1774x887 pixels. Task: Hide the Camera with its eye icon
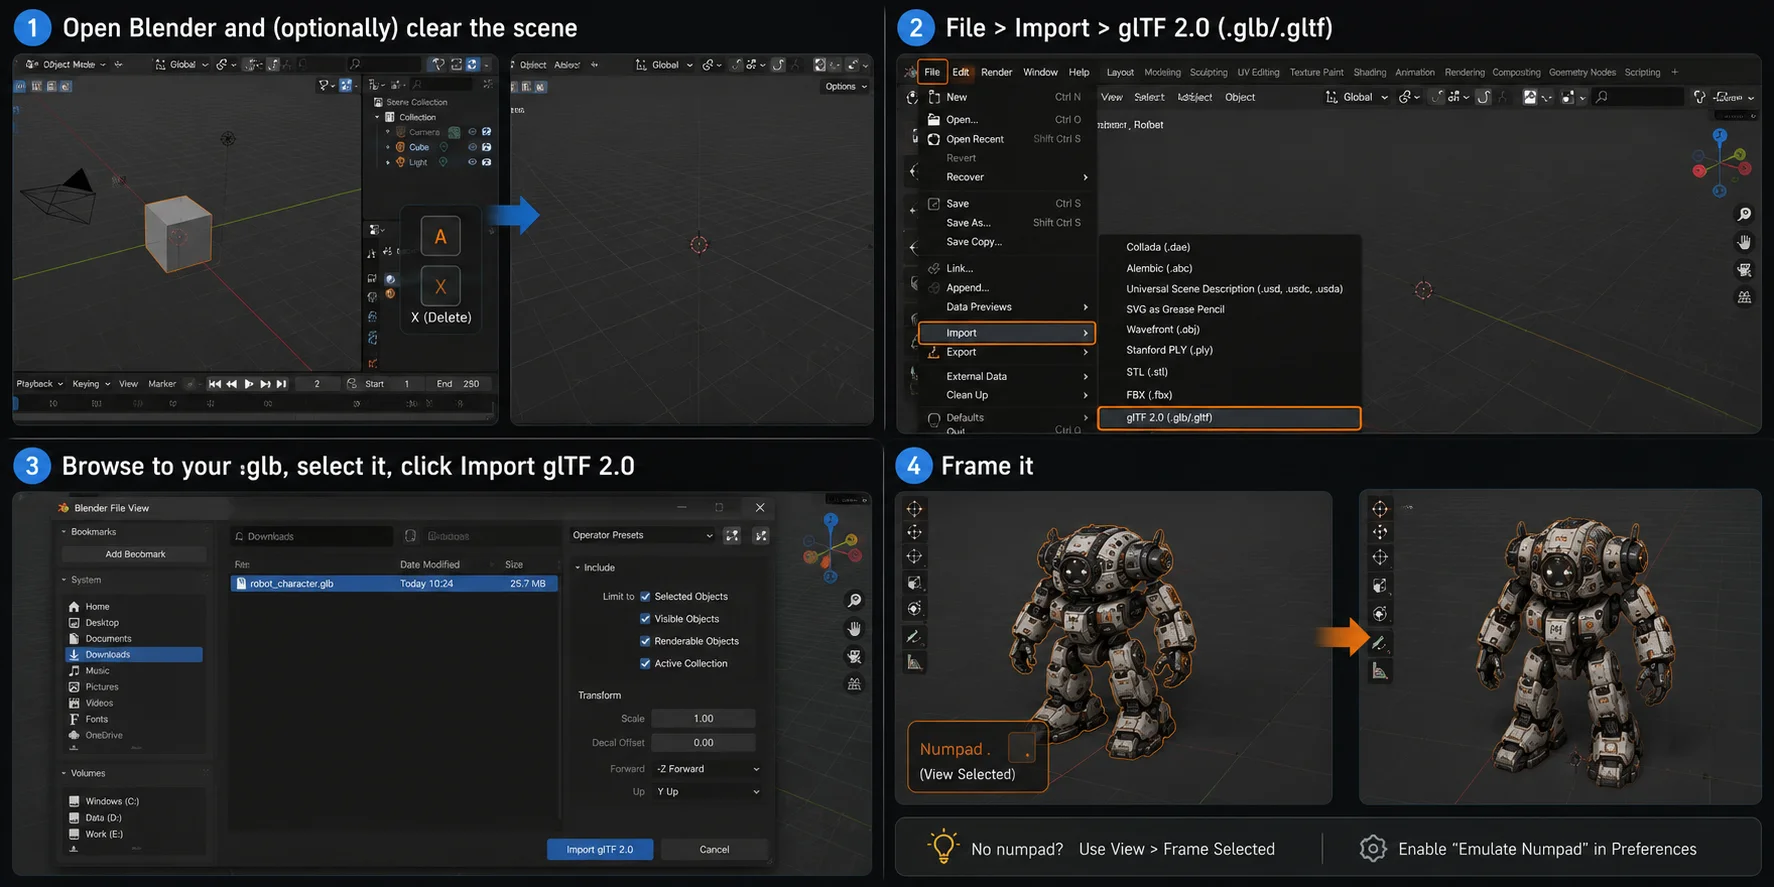(472, 132)
